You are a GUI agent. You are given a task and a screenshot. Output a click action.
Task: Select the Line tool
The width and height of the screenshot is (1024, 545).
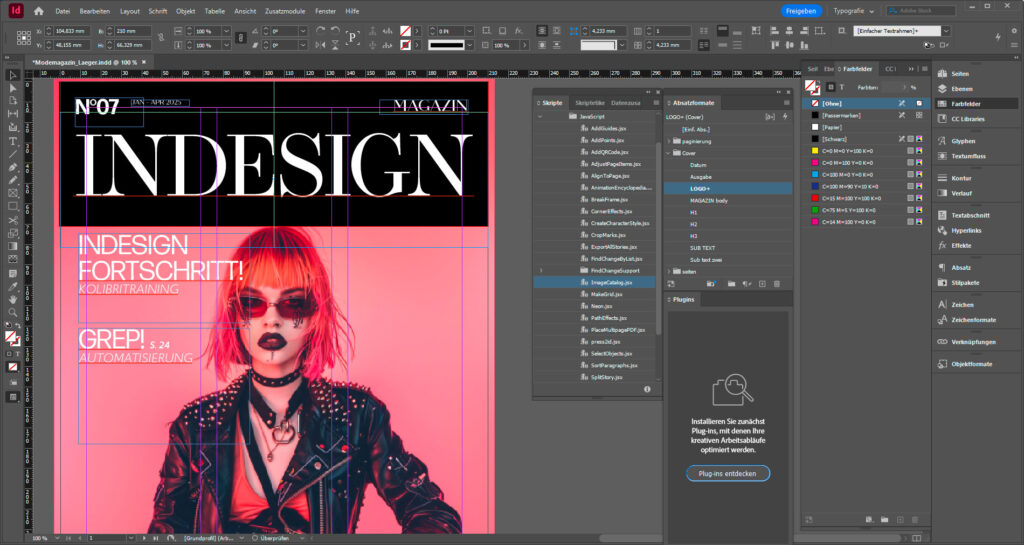pos(12,154)
